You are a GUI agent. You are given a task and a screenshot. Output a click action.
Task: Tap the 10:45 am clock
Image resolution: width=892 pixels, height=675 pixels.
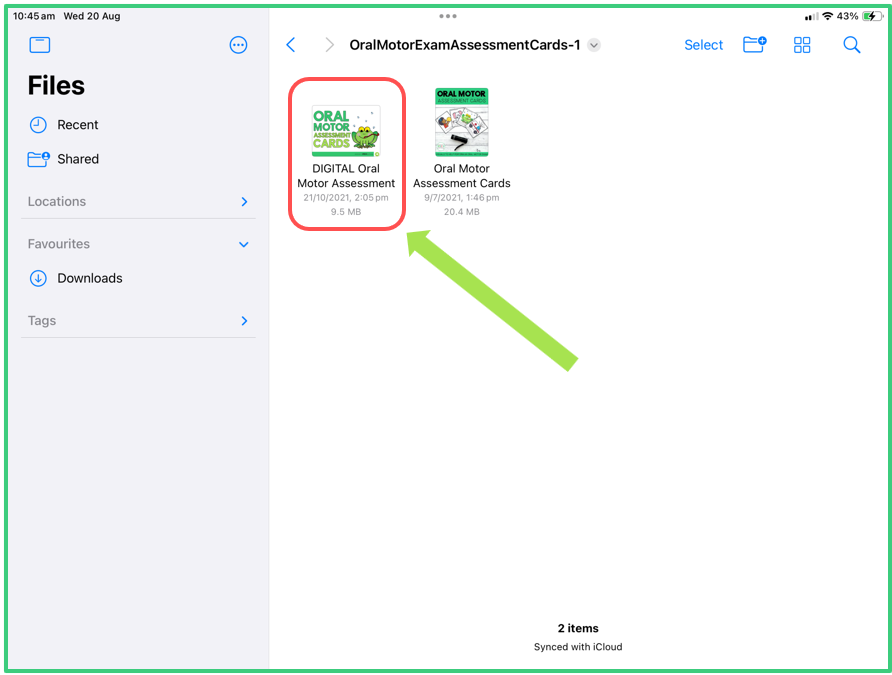34,16
